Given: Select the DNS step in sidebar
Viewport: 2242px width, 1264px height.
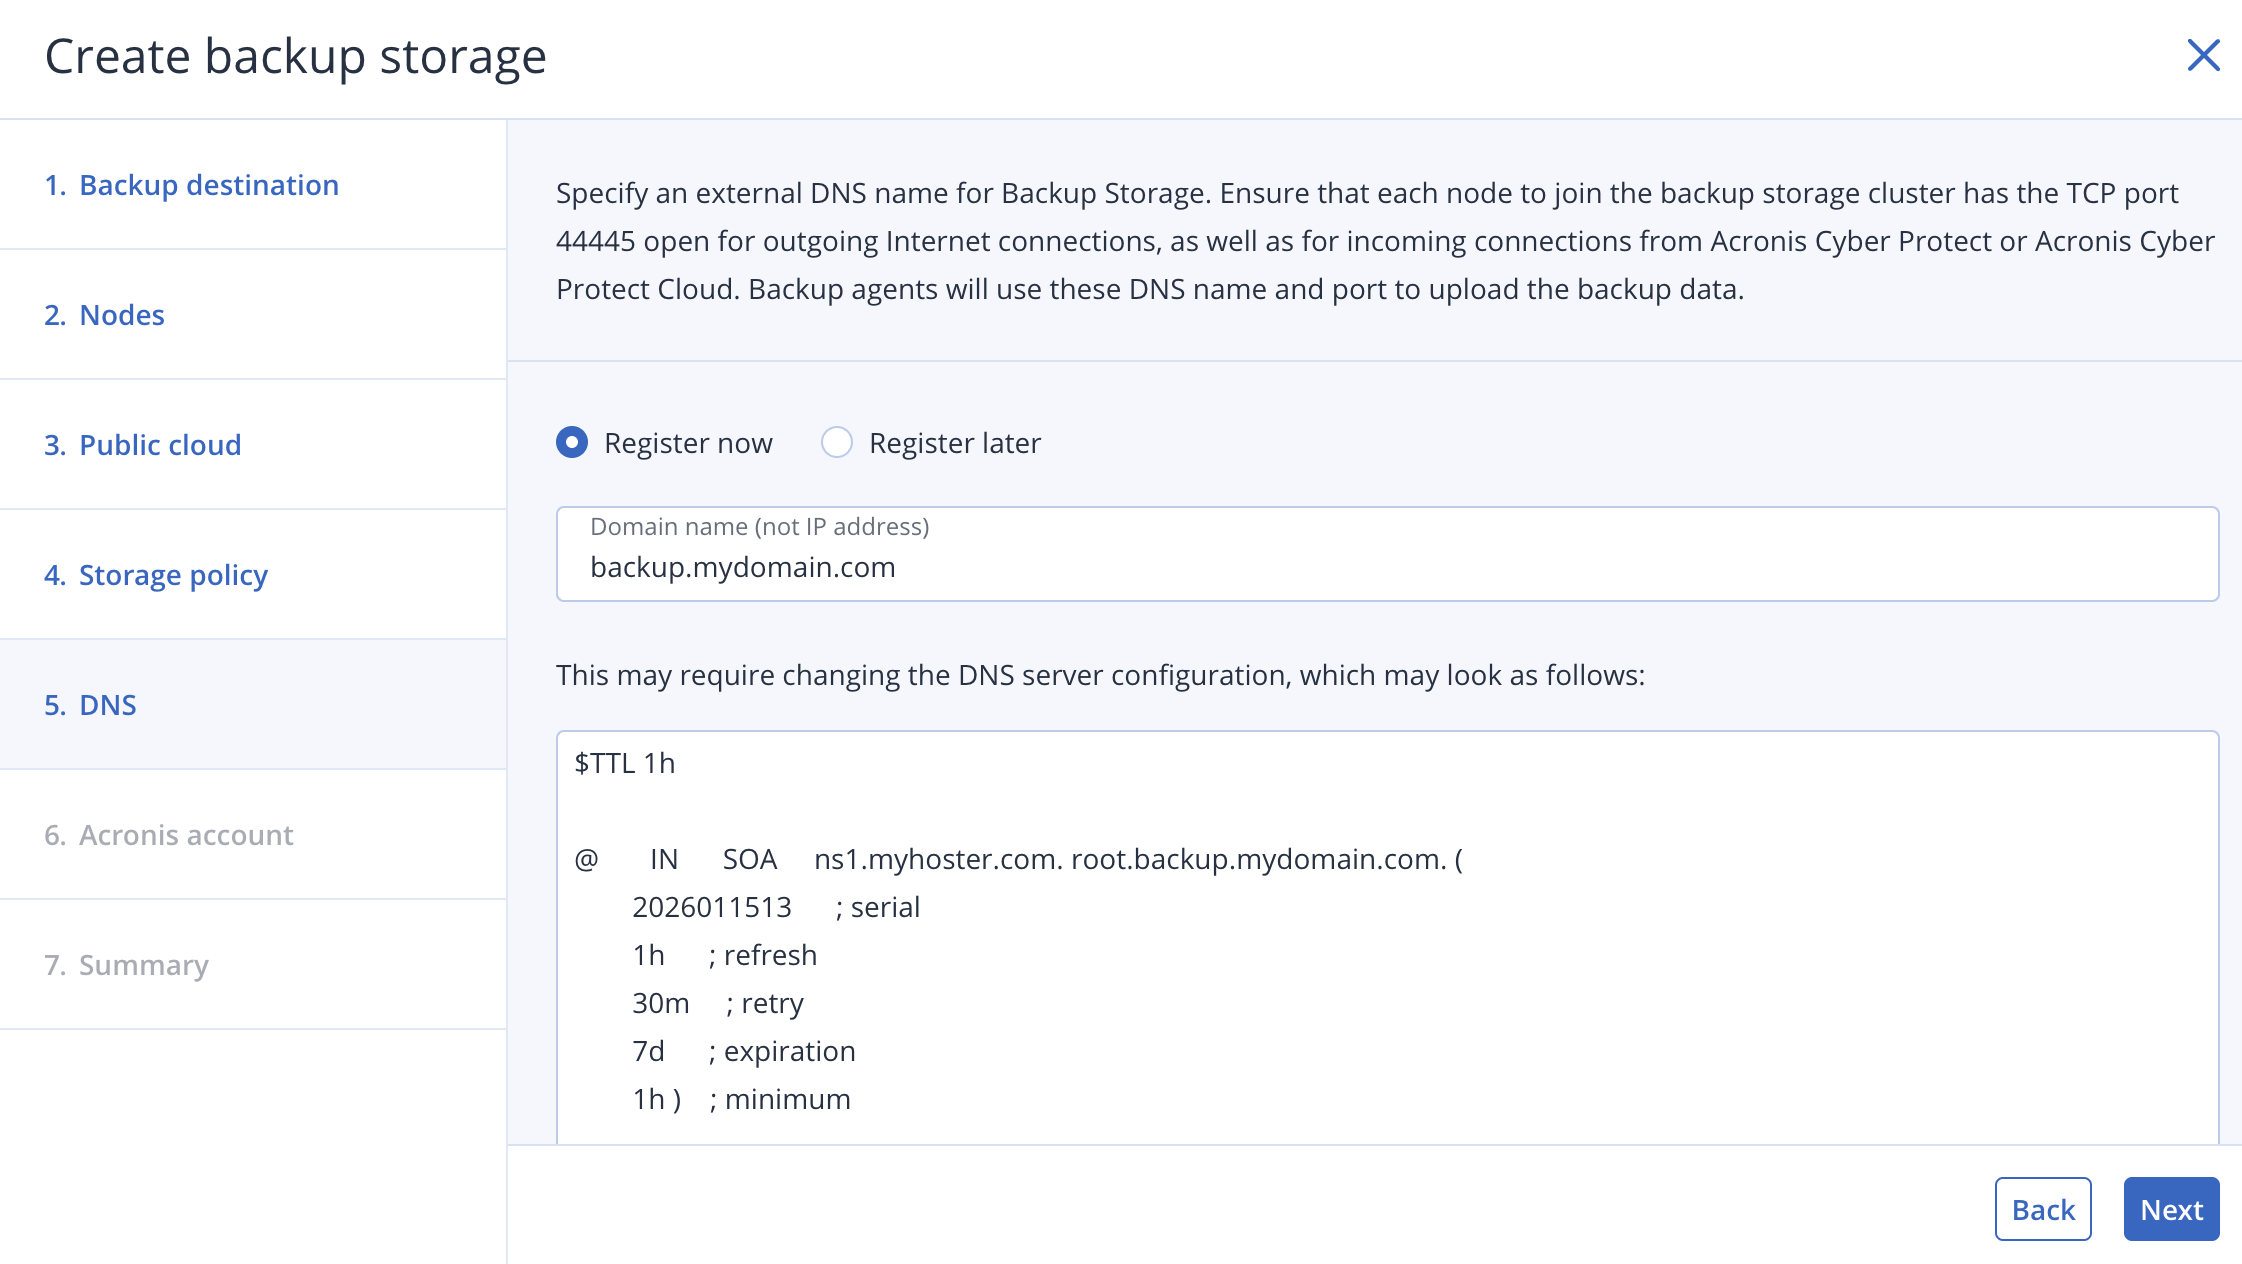Looking at the screenshot, I should pos(107,705).
